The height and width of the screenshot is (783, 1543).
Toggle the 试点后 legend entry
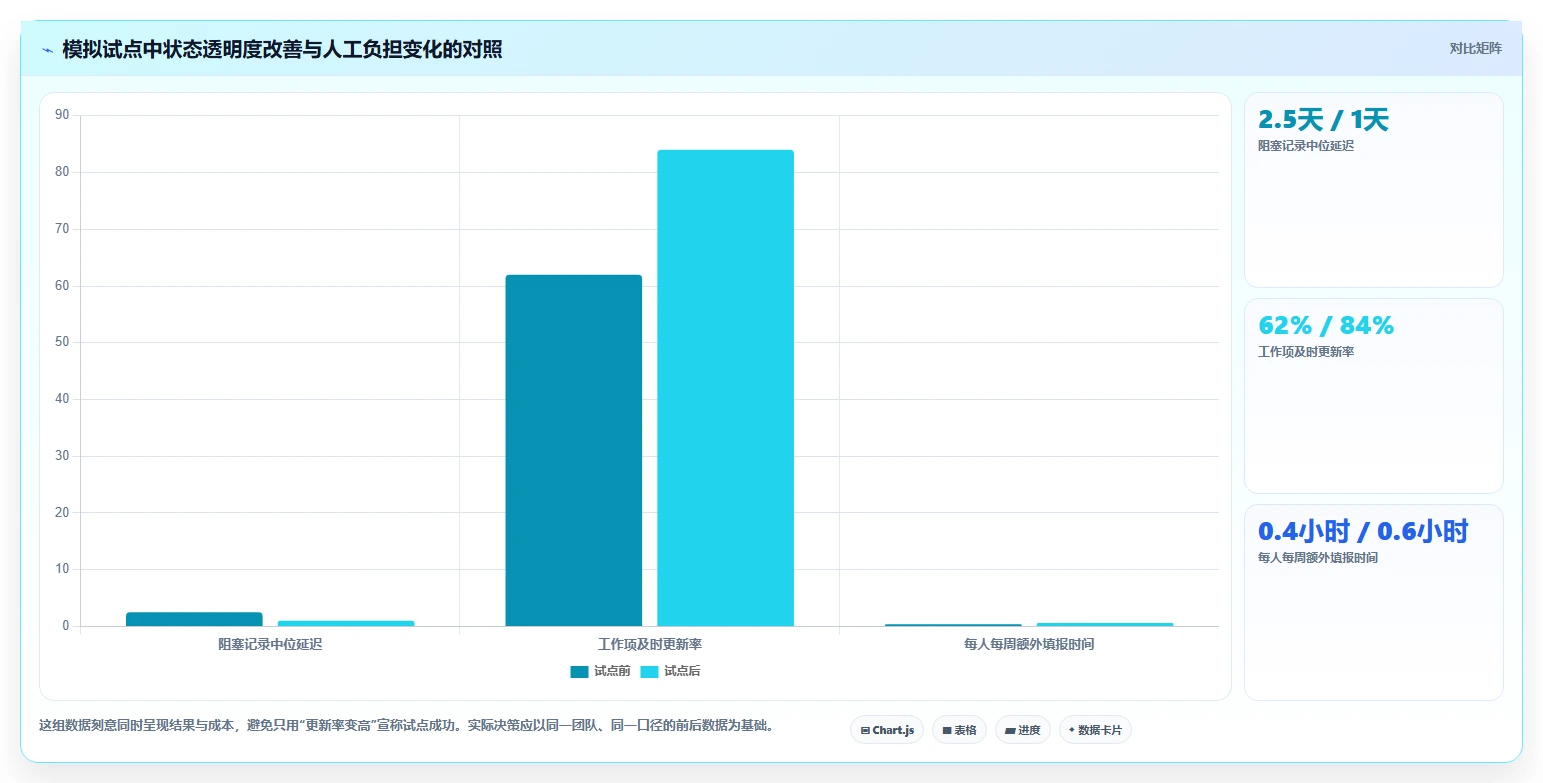click(x=670, y=671)
